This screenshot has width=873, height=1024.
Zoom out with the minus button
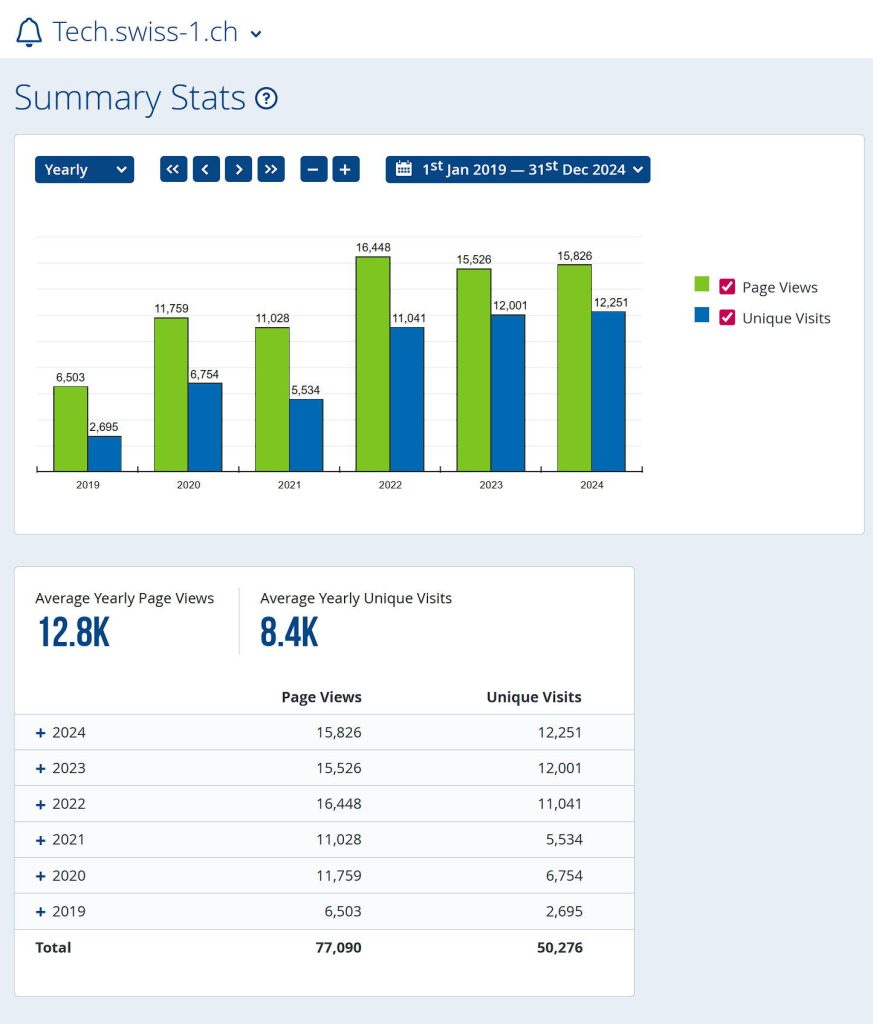coord(314,169)
